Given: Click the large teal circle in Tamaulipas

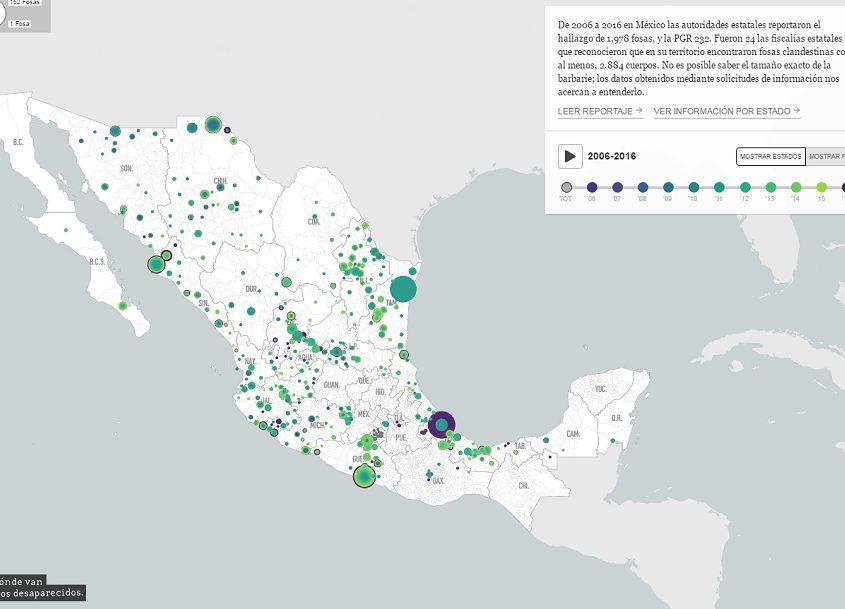Looking at the screenshot, I should (x=402, y=289).
